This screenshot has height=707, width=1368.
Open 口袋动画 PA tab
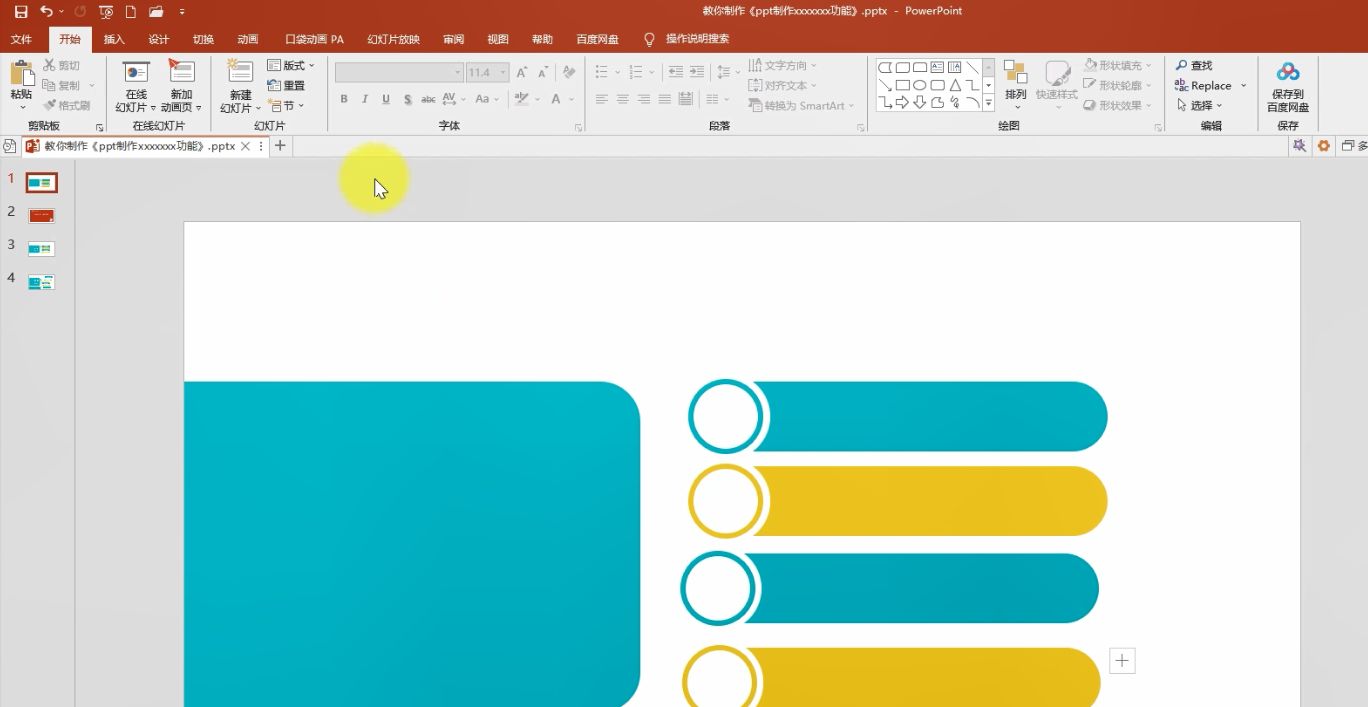point(314,39)
